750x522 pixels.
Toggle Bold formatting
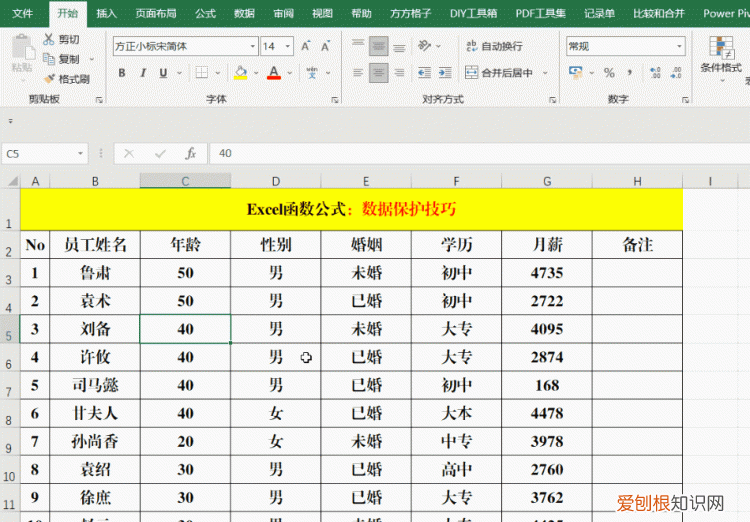[122, 73]
